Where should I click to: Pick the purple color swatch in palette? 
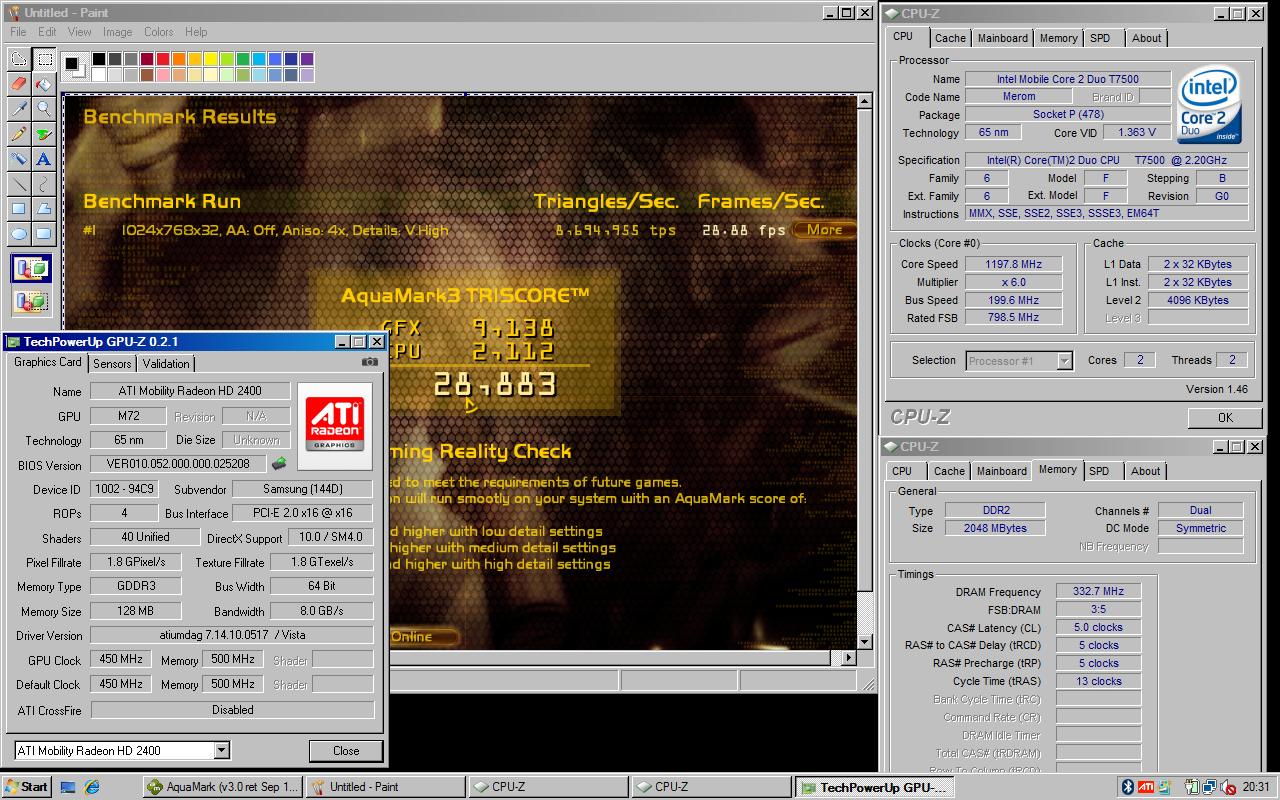(307, 60)
